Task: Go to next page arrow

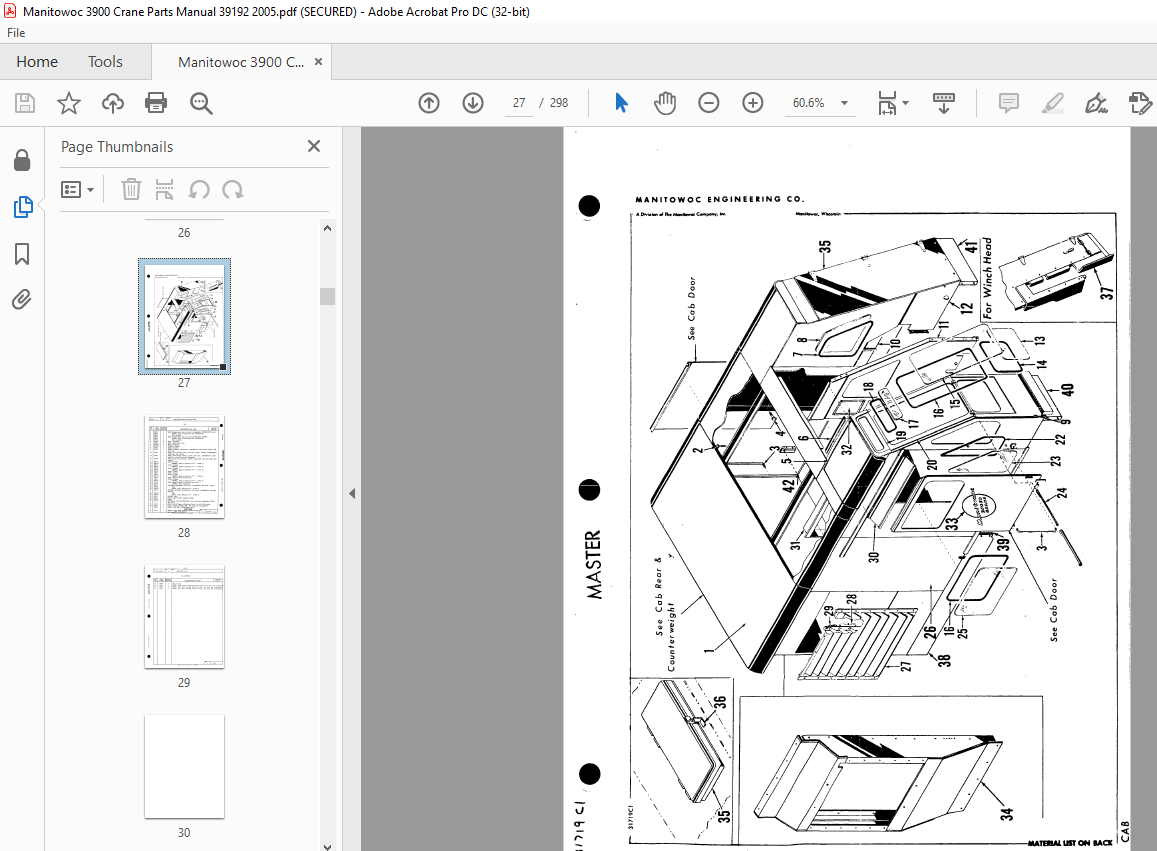Action: pyautogui.click(x=473, y=103)
